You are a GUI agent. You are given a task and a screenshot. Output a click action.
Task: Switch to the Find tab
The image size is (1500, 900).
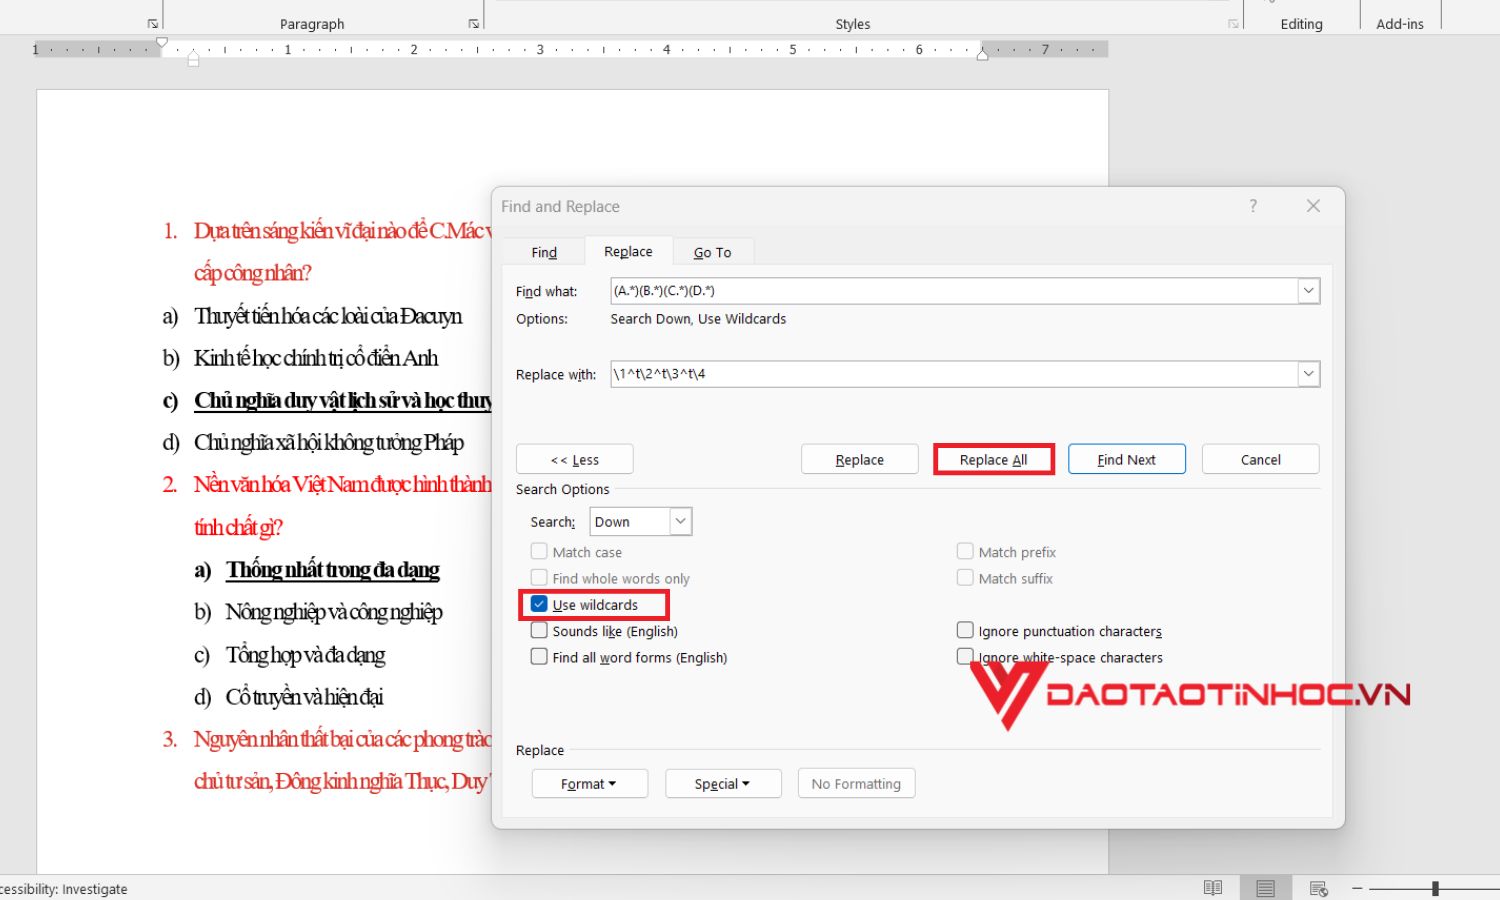pyautogui.click(x=544, y=252)
